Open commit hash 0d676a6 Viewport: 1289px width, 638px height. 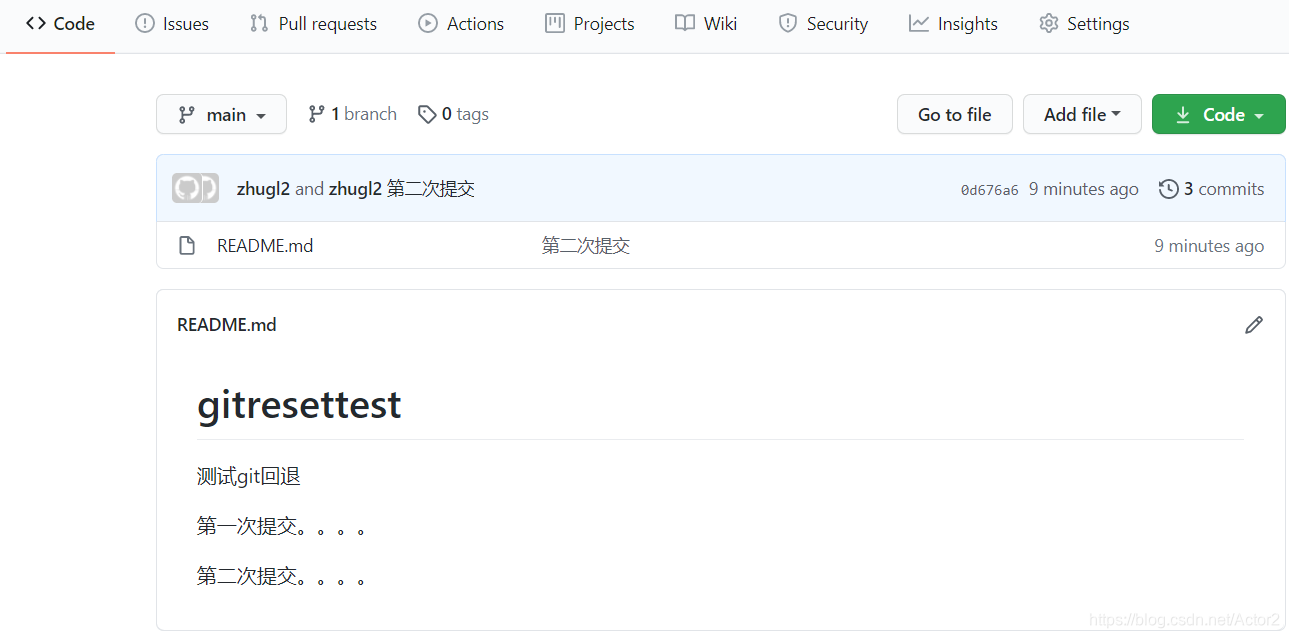point(989,190)
